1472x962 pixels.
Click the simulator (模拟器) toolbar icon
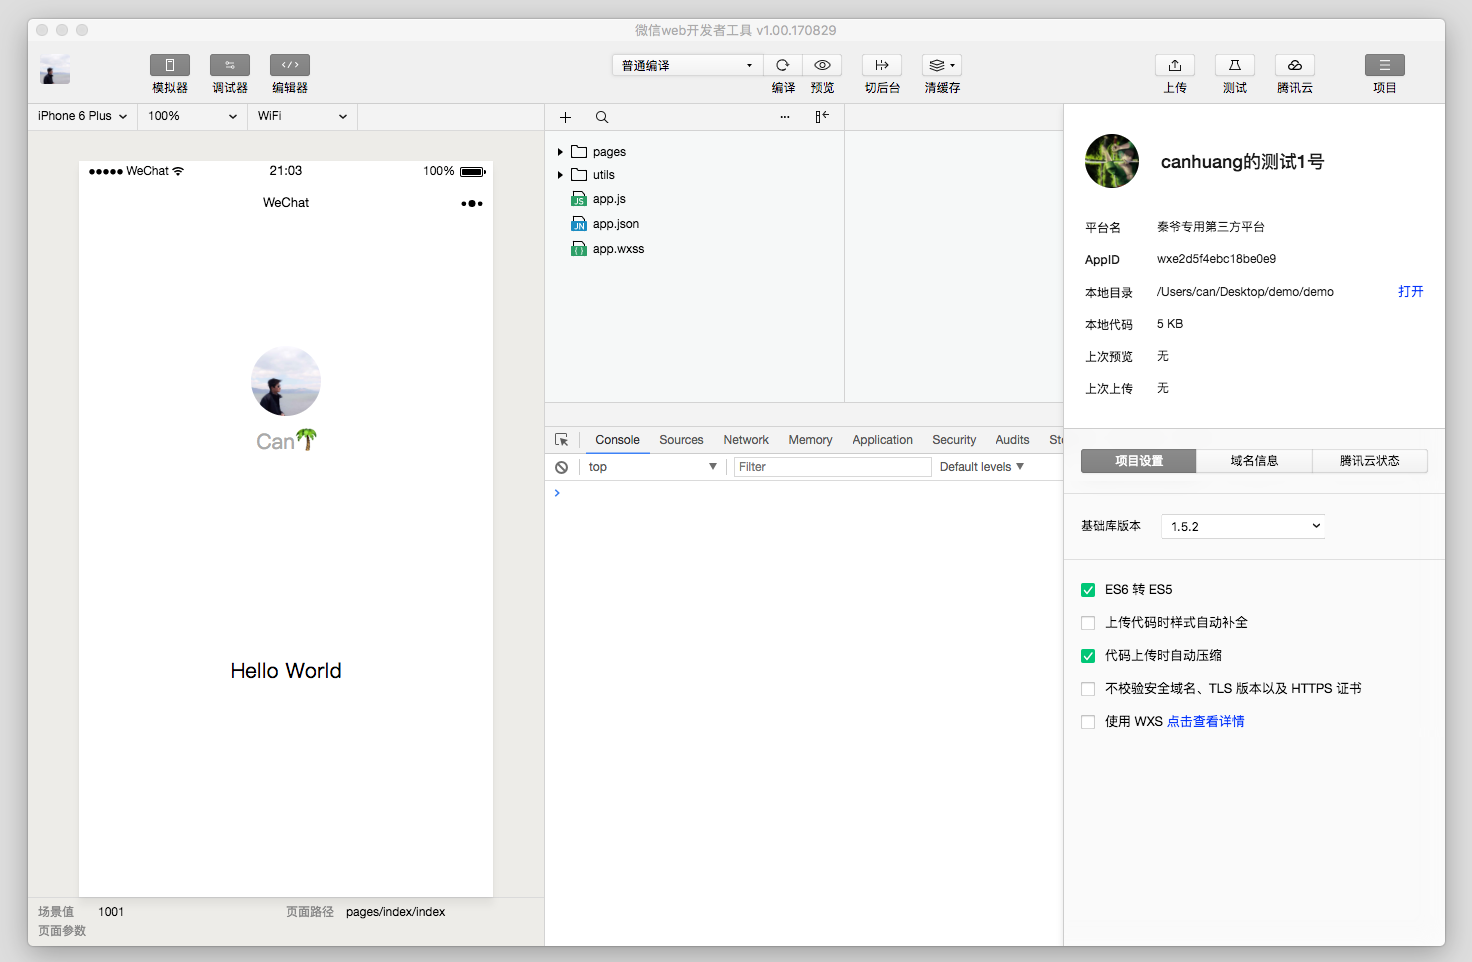(170, 65)
